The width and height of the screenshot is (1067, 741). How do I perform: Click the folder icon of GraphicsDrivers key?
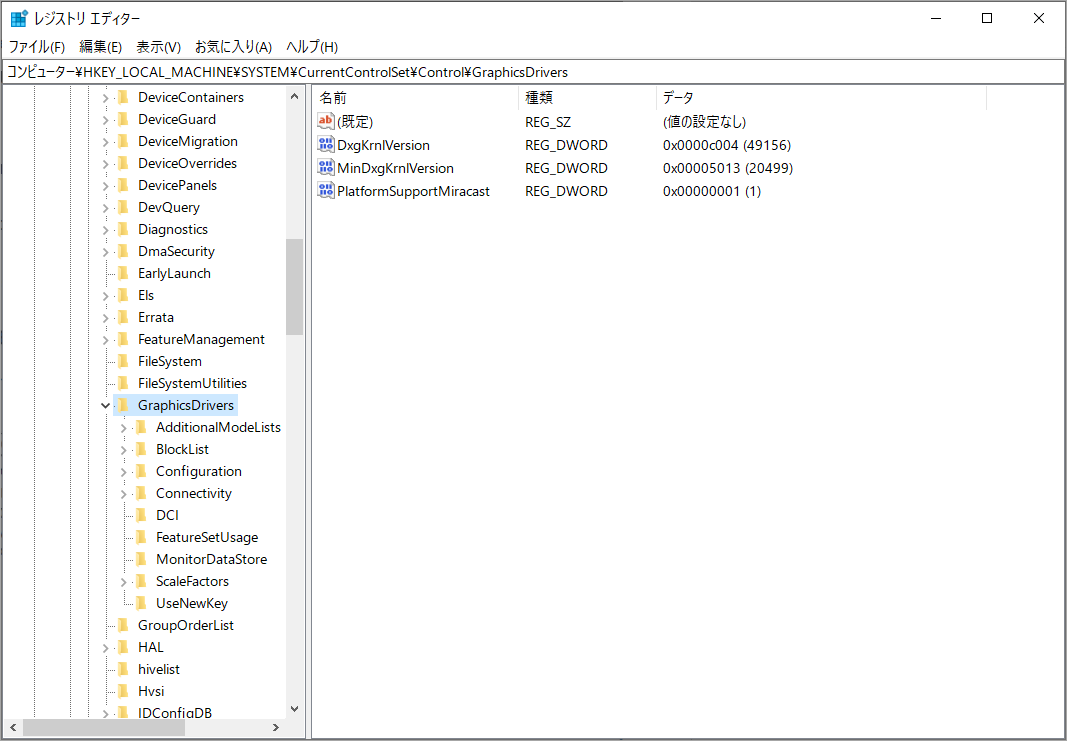123,405
